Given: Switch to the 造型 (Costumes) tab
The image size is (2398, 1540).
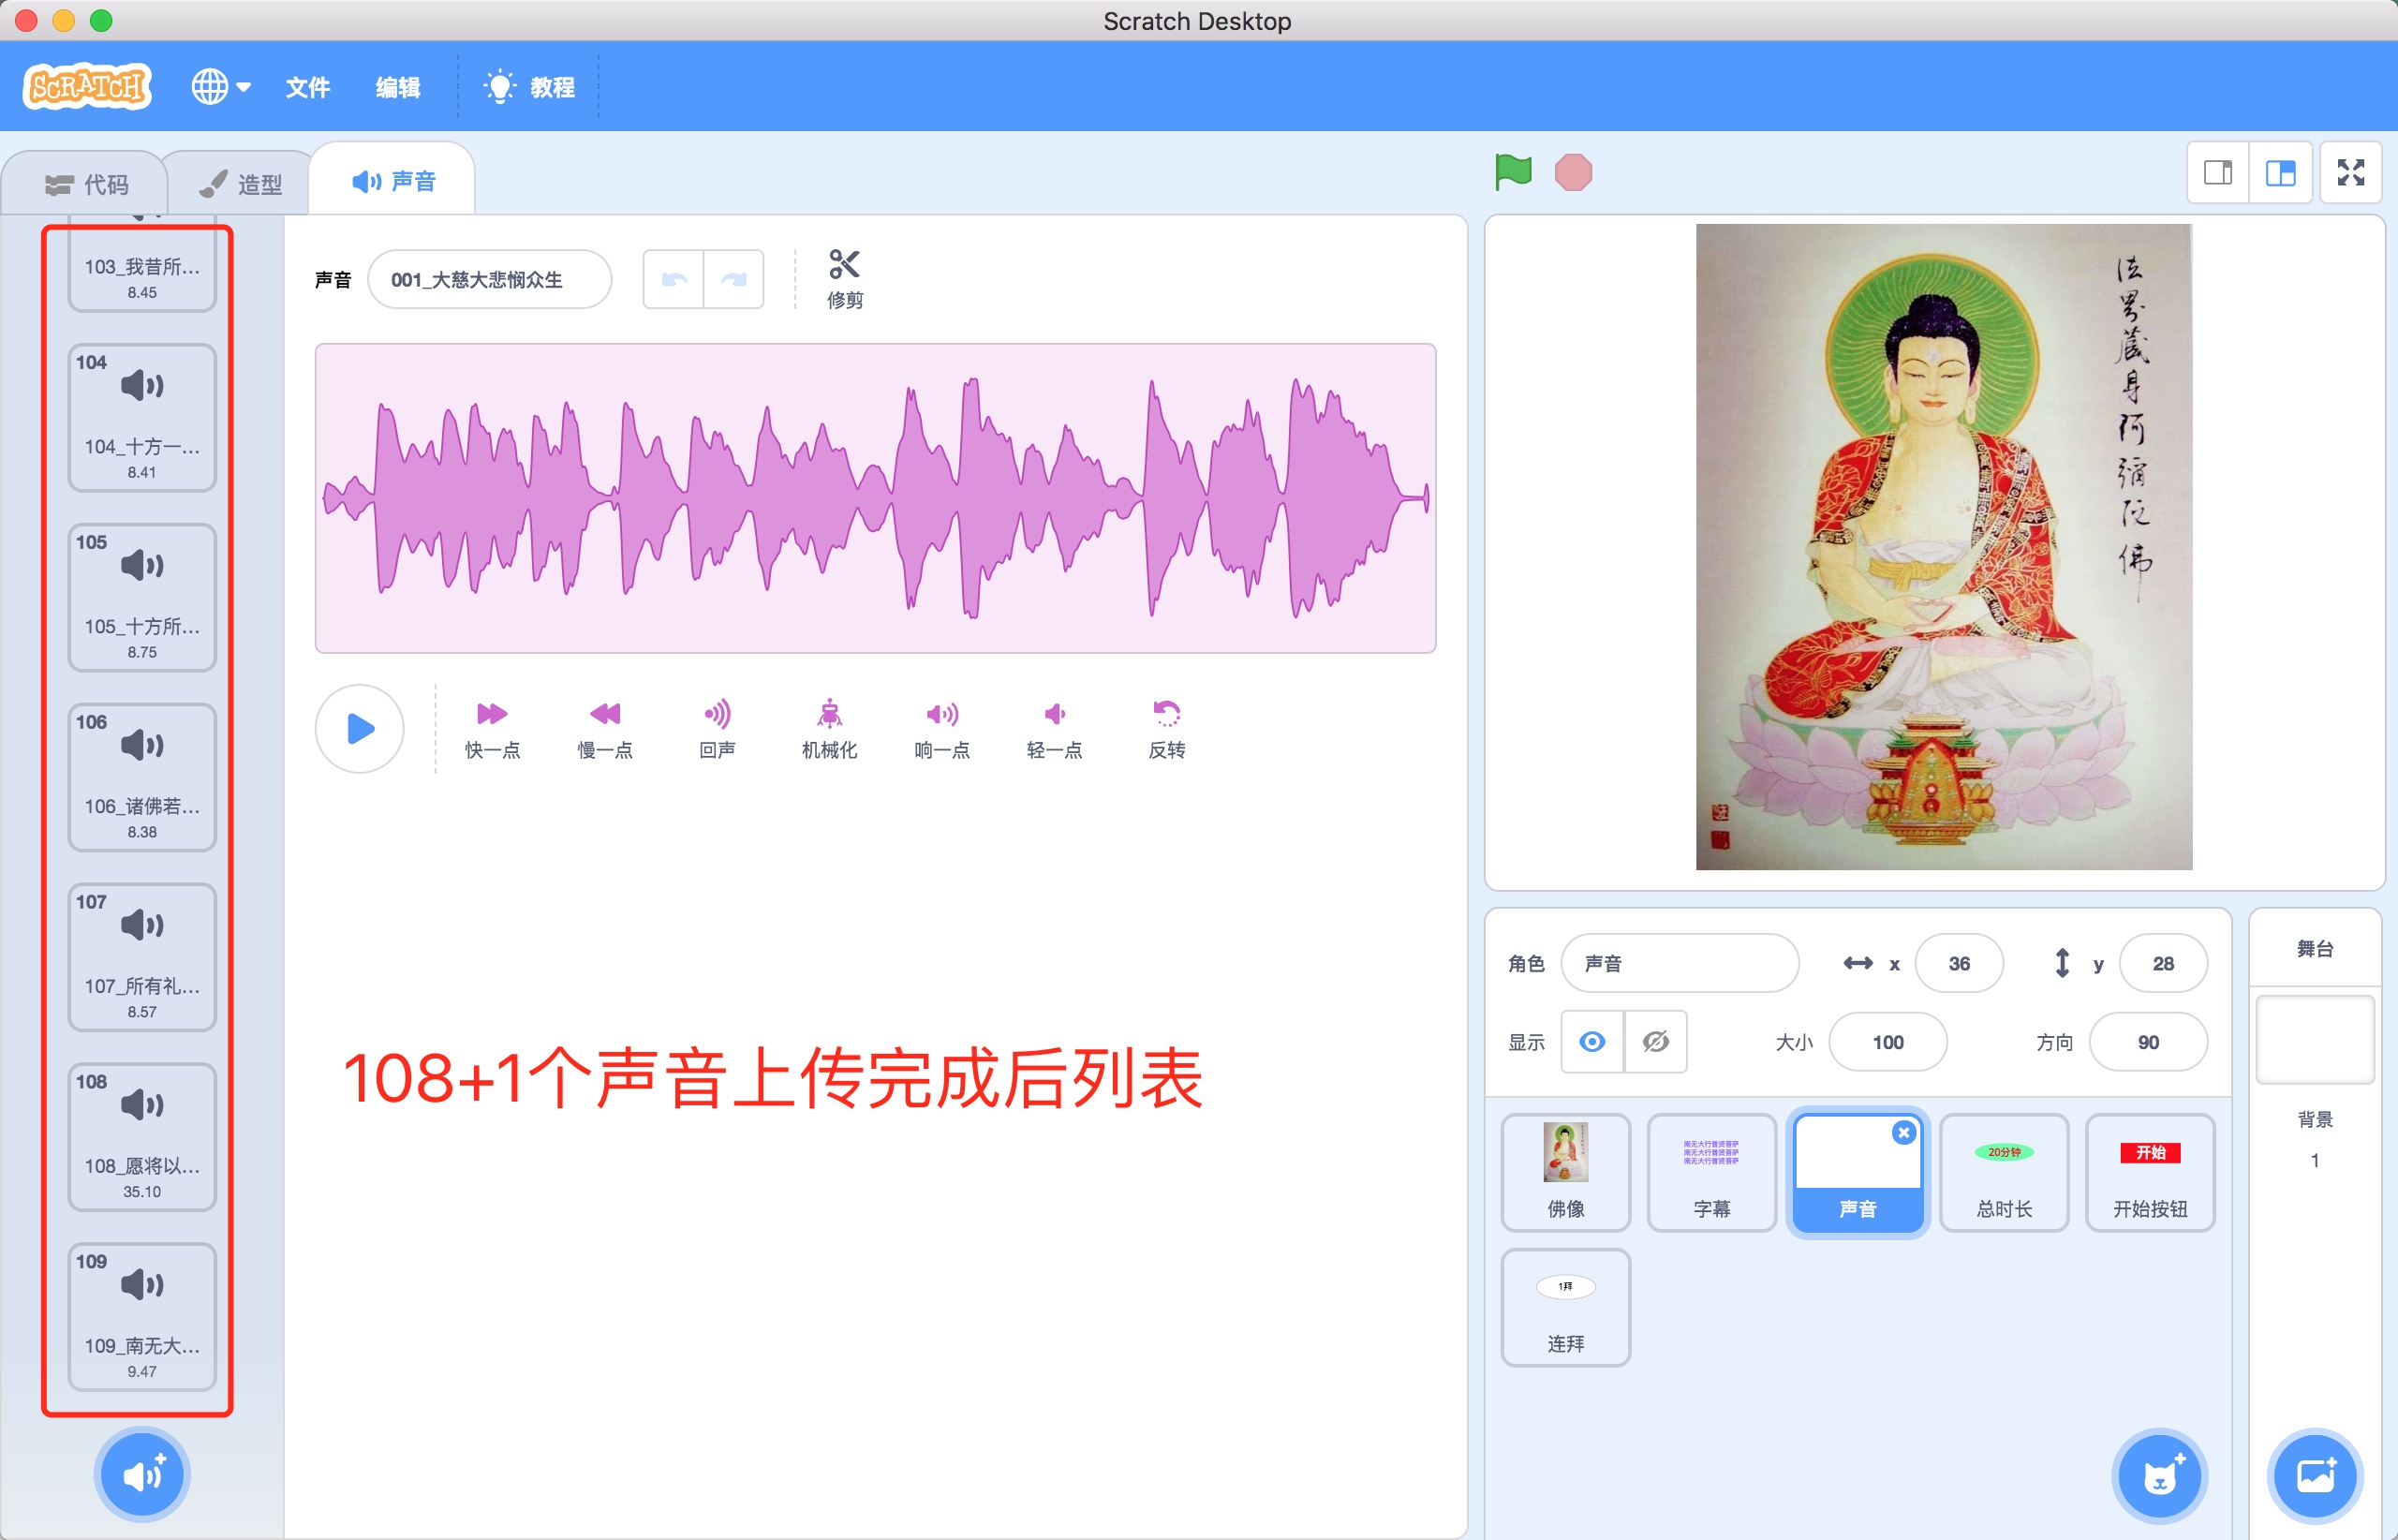Looking at the screenshot, I should tap(240, 184).
